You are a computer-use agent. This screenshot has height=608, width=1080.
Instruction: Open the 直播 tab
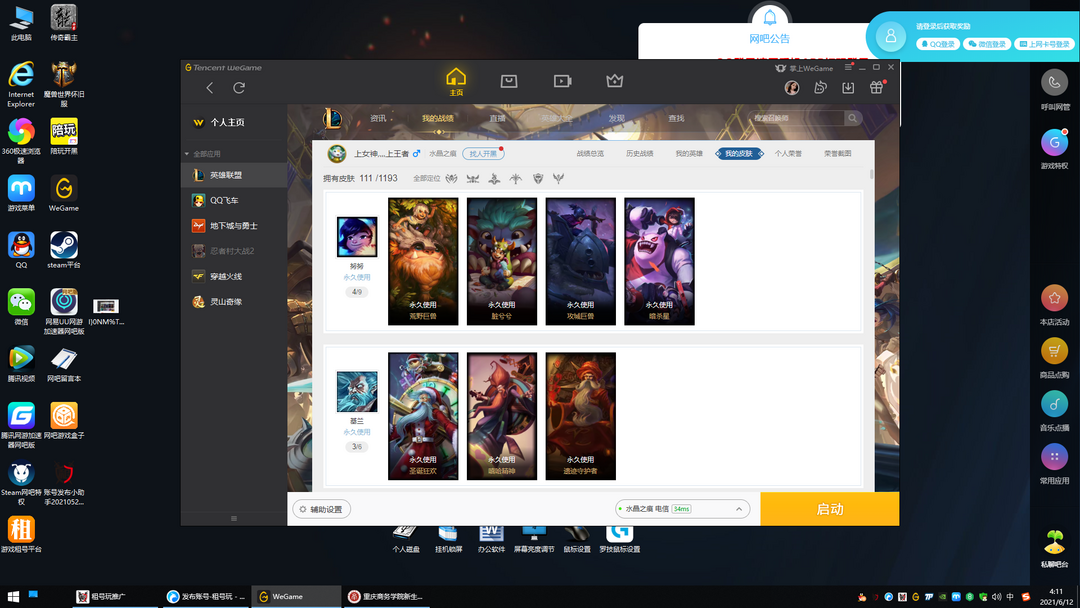pos(497,118)
